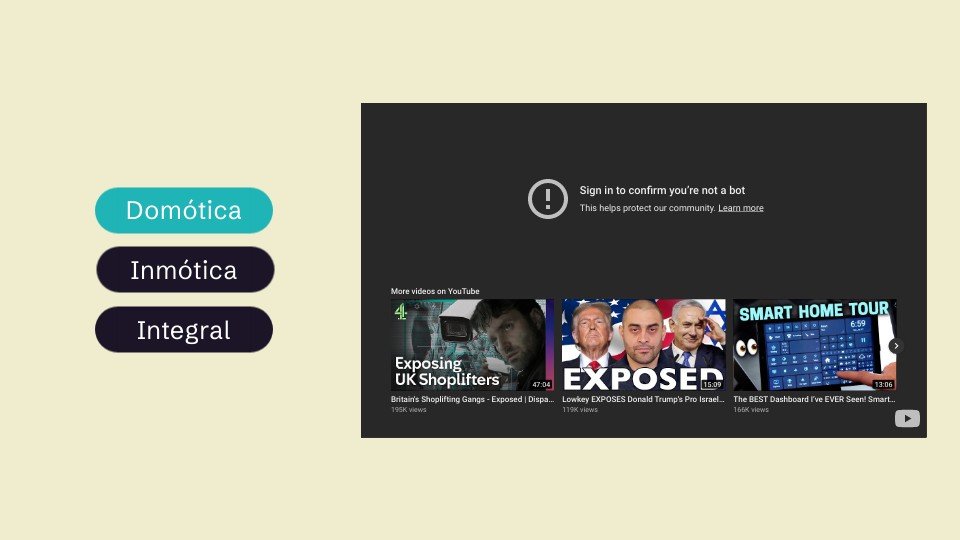Screen dimensions: 960x540
Task: Click the 15:09 duration badge
Action: pyautogui.click(x=711, y=384)
